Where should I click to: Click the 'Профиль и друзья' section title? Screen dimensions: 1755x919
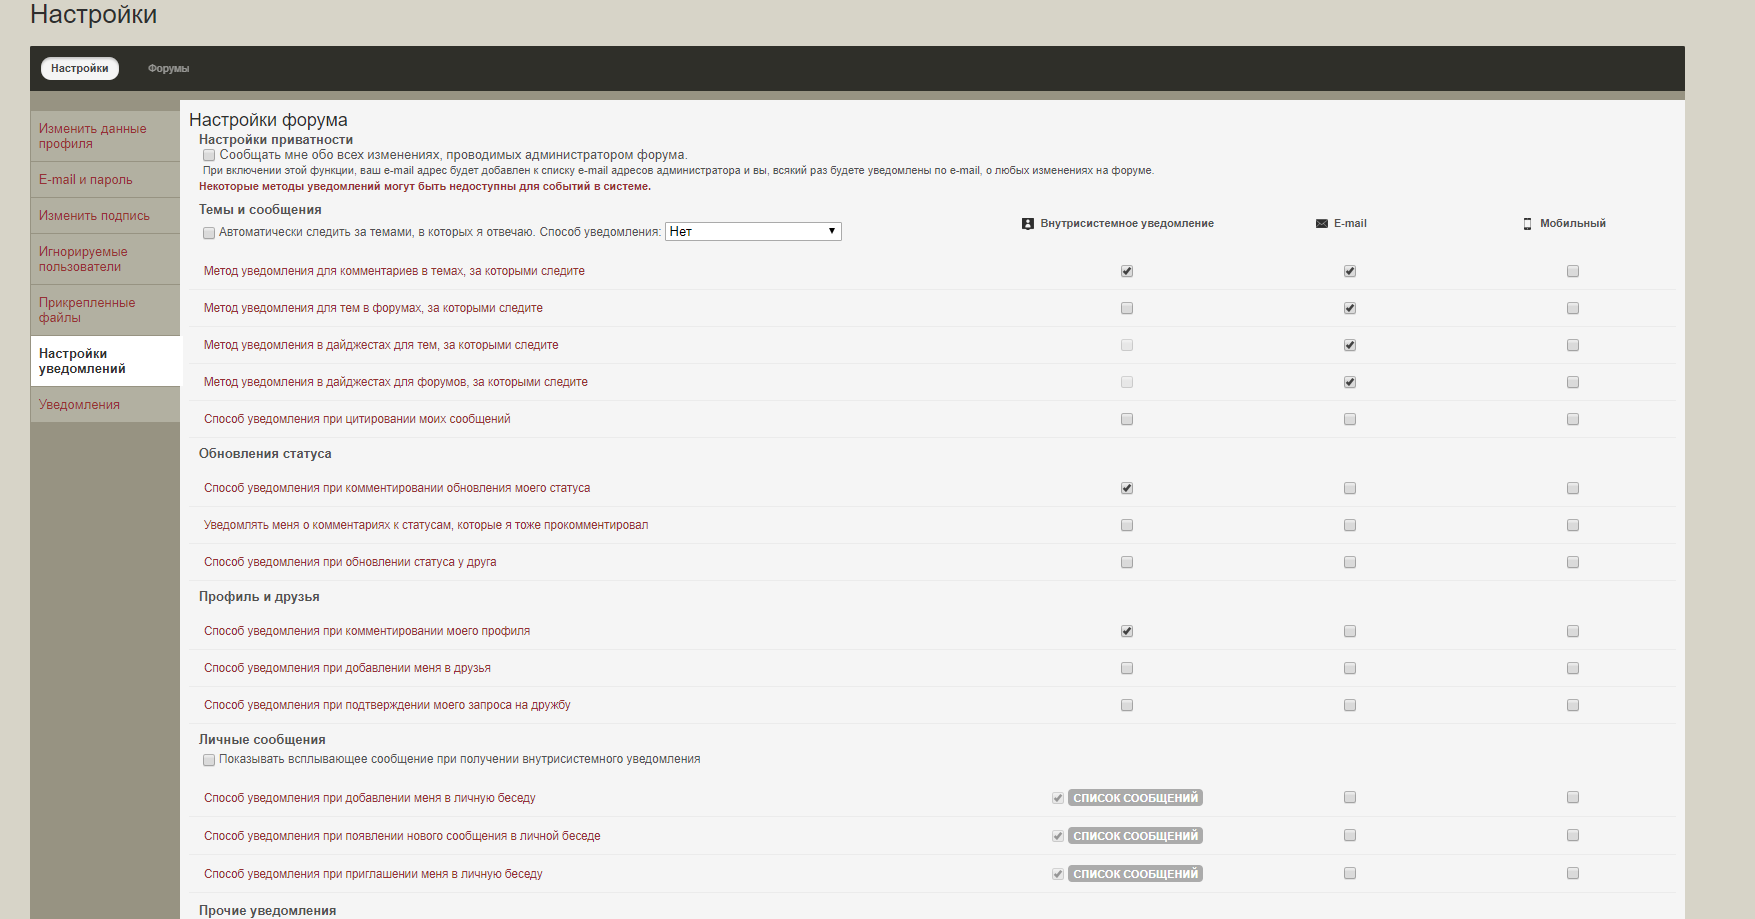coord(259,597)
